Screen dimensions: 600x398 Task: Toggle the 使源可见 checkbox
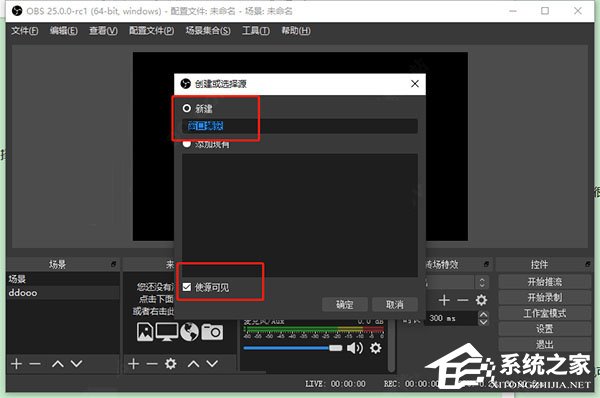coord(187,287)
